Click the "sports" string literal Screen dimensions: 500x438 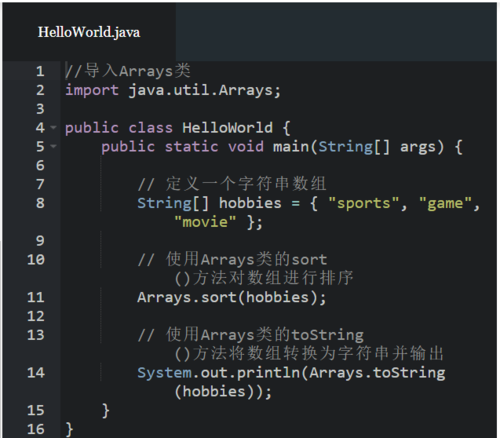tap(364, 203)
